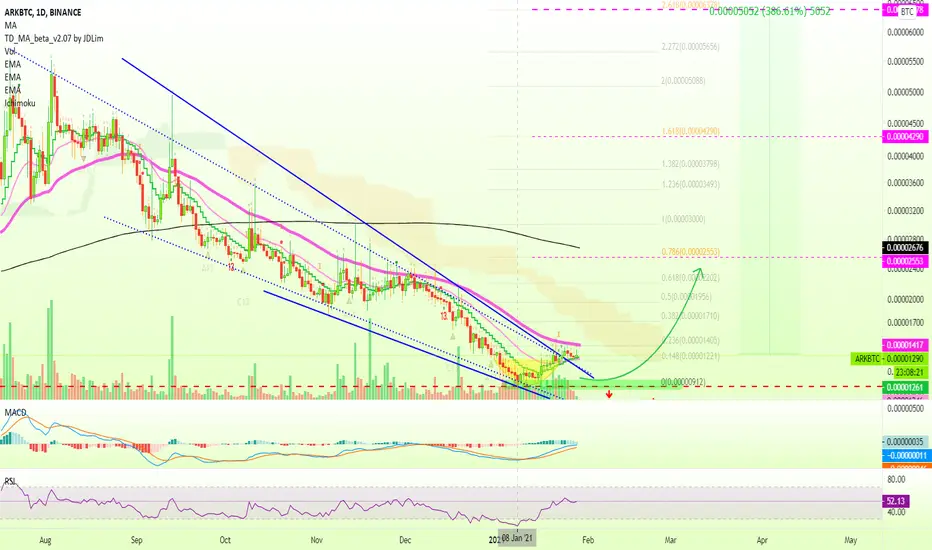Click the green ARKBTC 0.00001290 price tag
The width and height of the screenshot is (932, 550).
click(889, 359)
